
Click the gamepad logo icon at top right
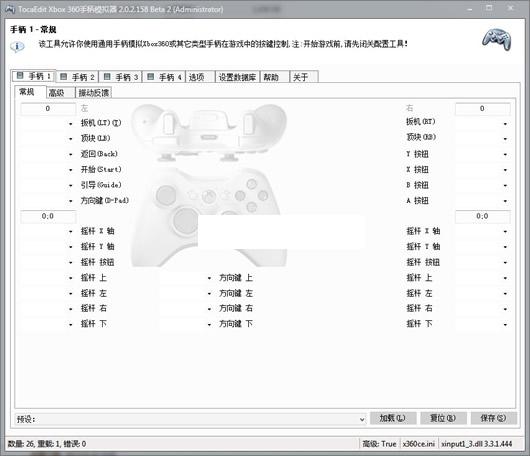point(496,40)
